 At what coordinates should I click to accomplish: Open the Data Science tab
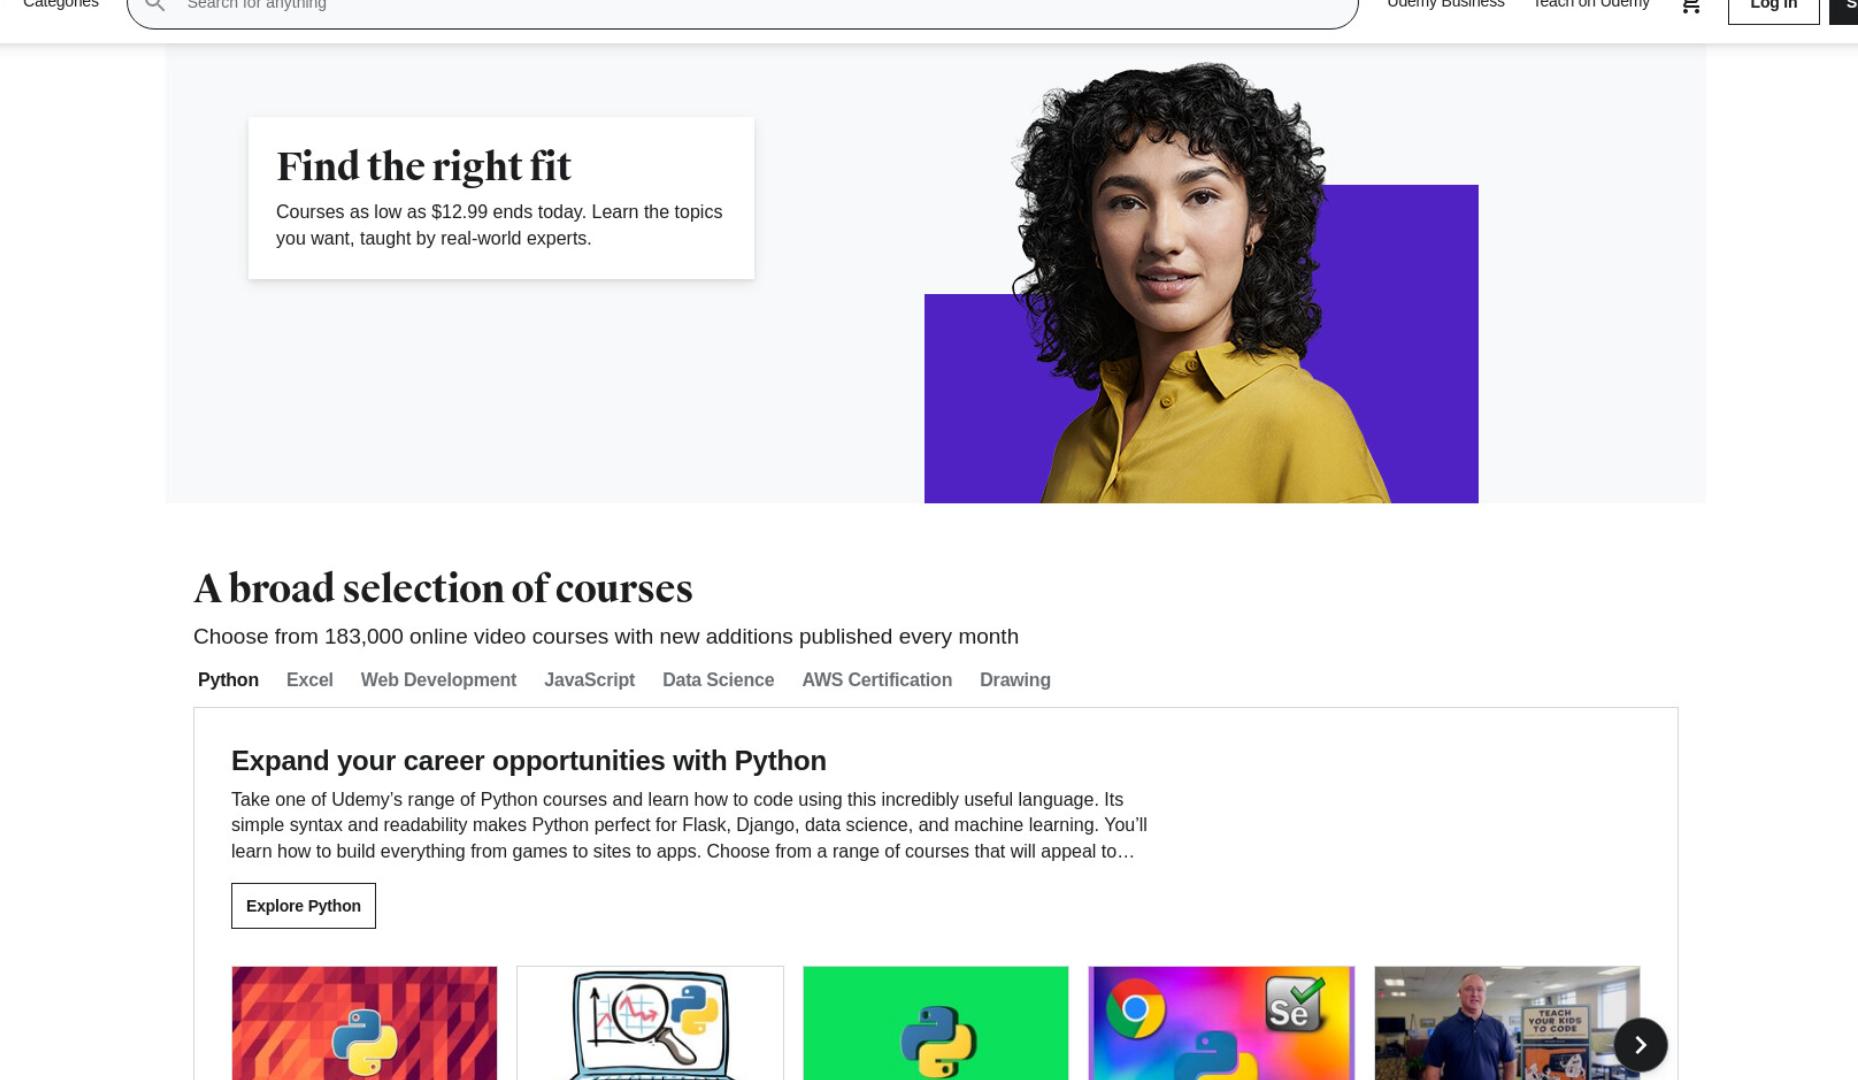point(718,680)
